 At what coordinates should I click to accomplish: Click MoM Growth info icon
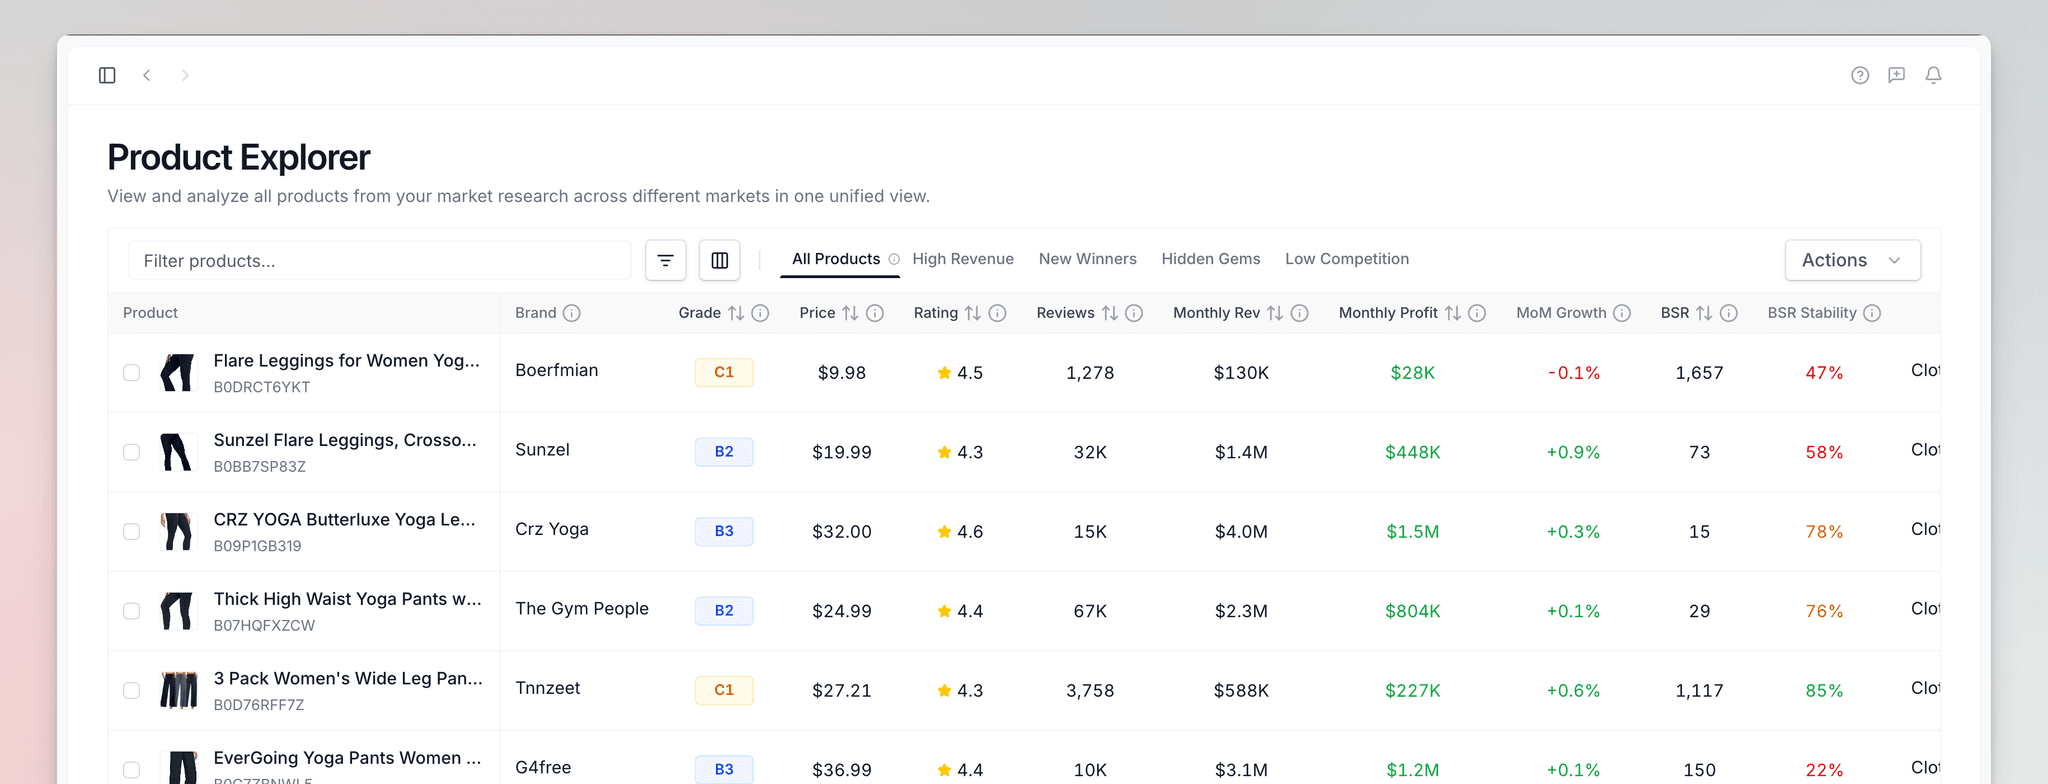pyautogui.click(x=1622, y=313)
